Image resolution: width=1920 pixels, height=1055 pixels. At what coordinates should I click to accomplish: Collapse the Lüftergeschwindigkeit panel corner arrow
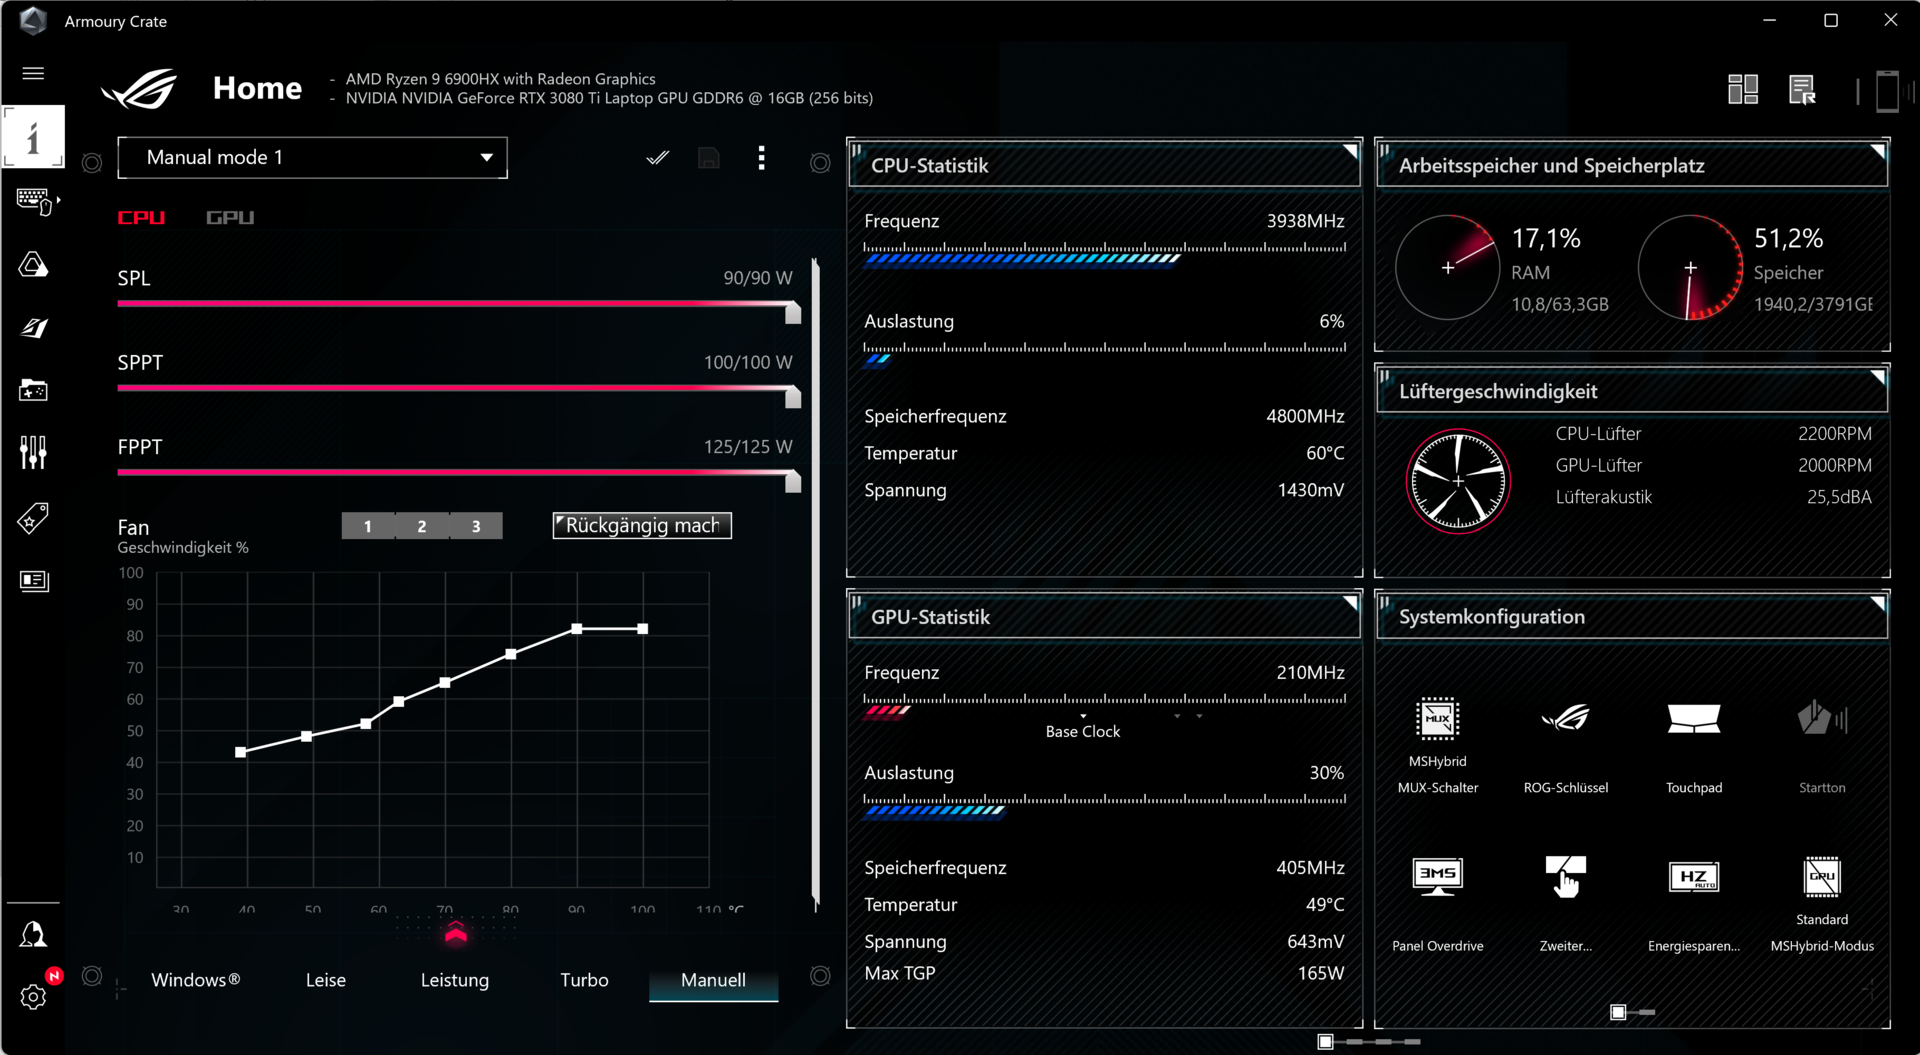coord(1878,377)
